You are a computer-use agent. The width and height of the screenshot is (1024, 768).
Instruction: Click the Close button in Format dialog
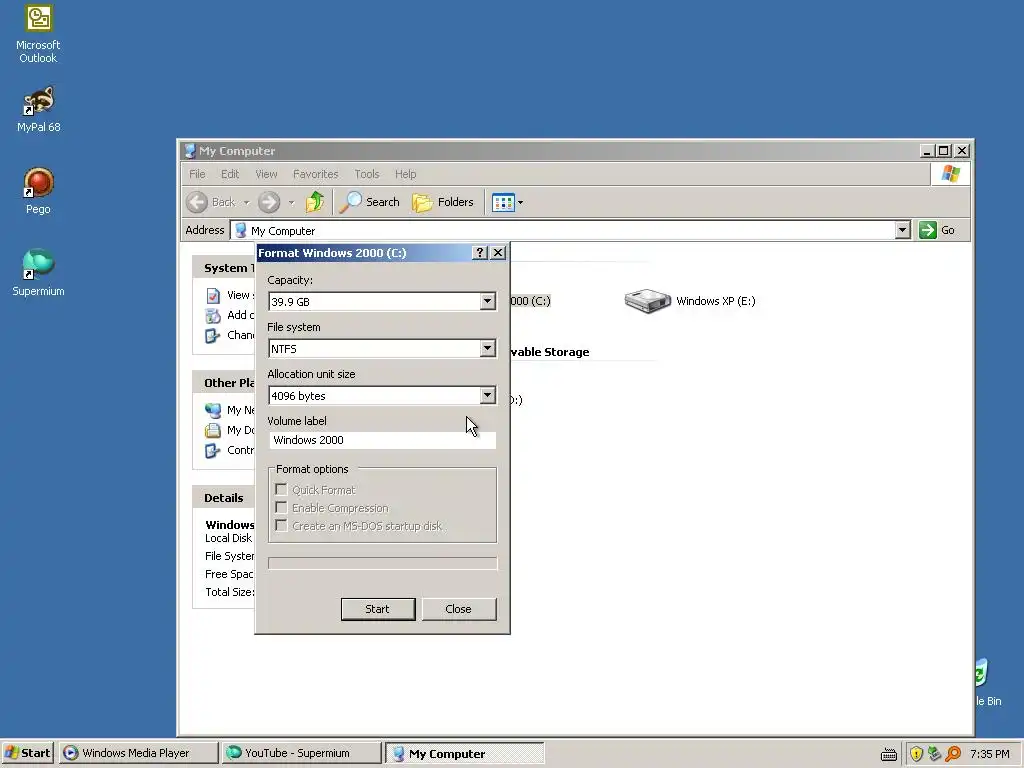point(458,609)
